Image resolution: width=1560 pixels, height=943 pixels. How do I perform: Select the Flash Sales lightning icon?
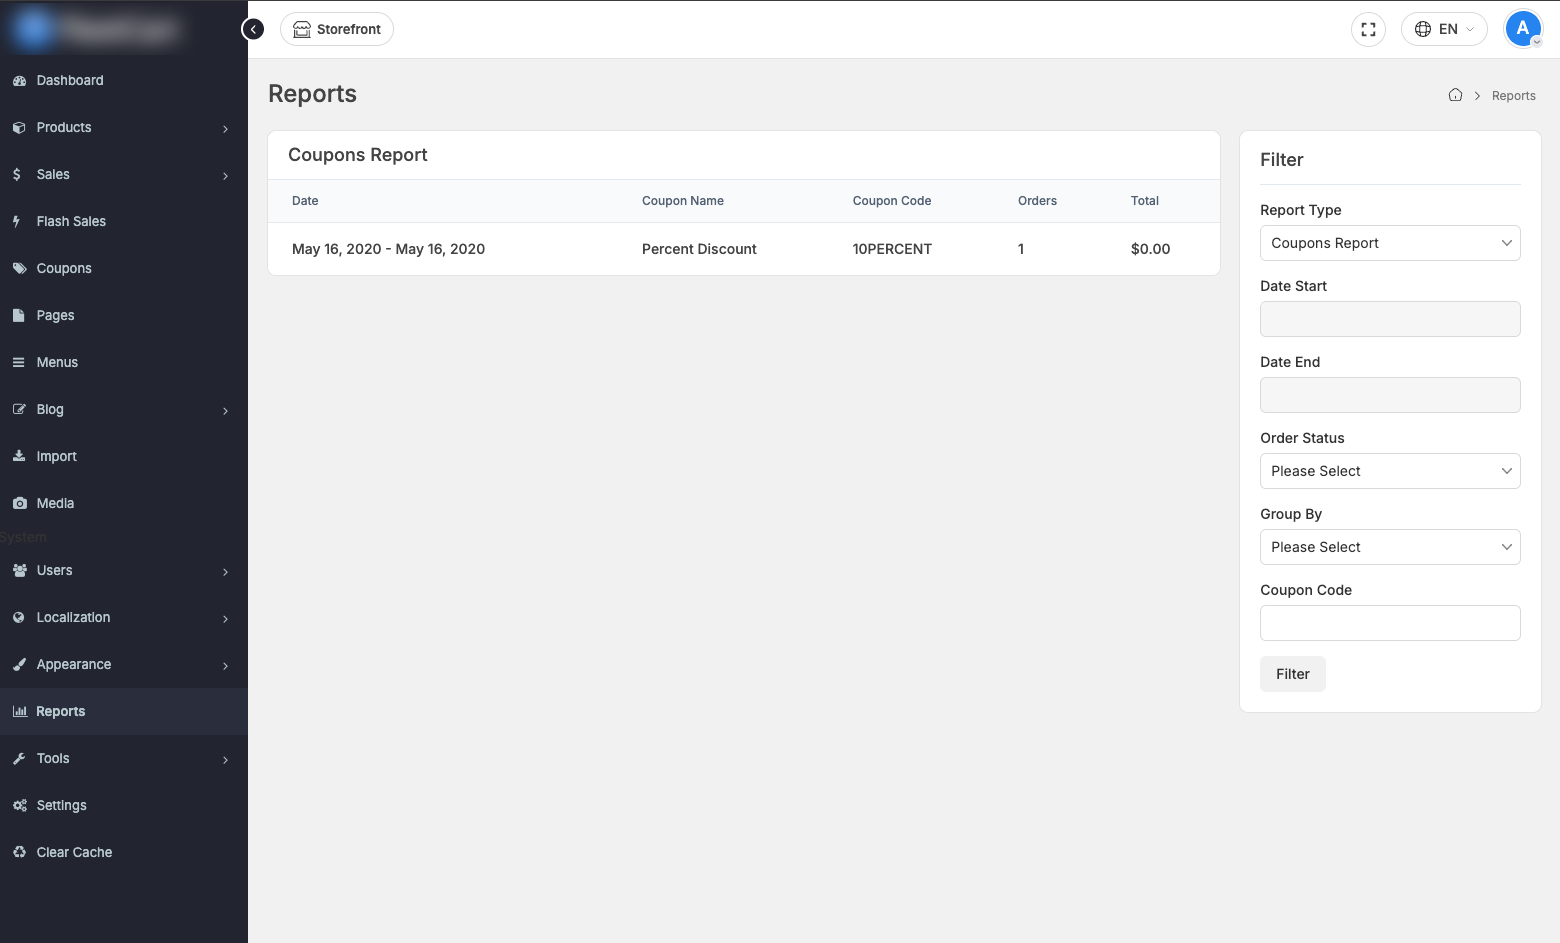[x=20, y=221]
